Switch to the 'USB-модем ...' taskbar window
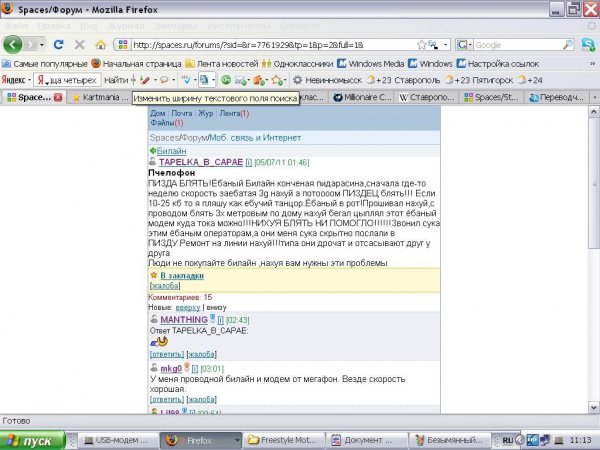 point(118,440)
